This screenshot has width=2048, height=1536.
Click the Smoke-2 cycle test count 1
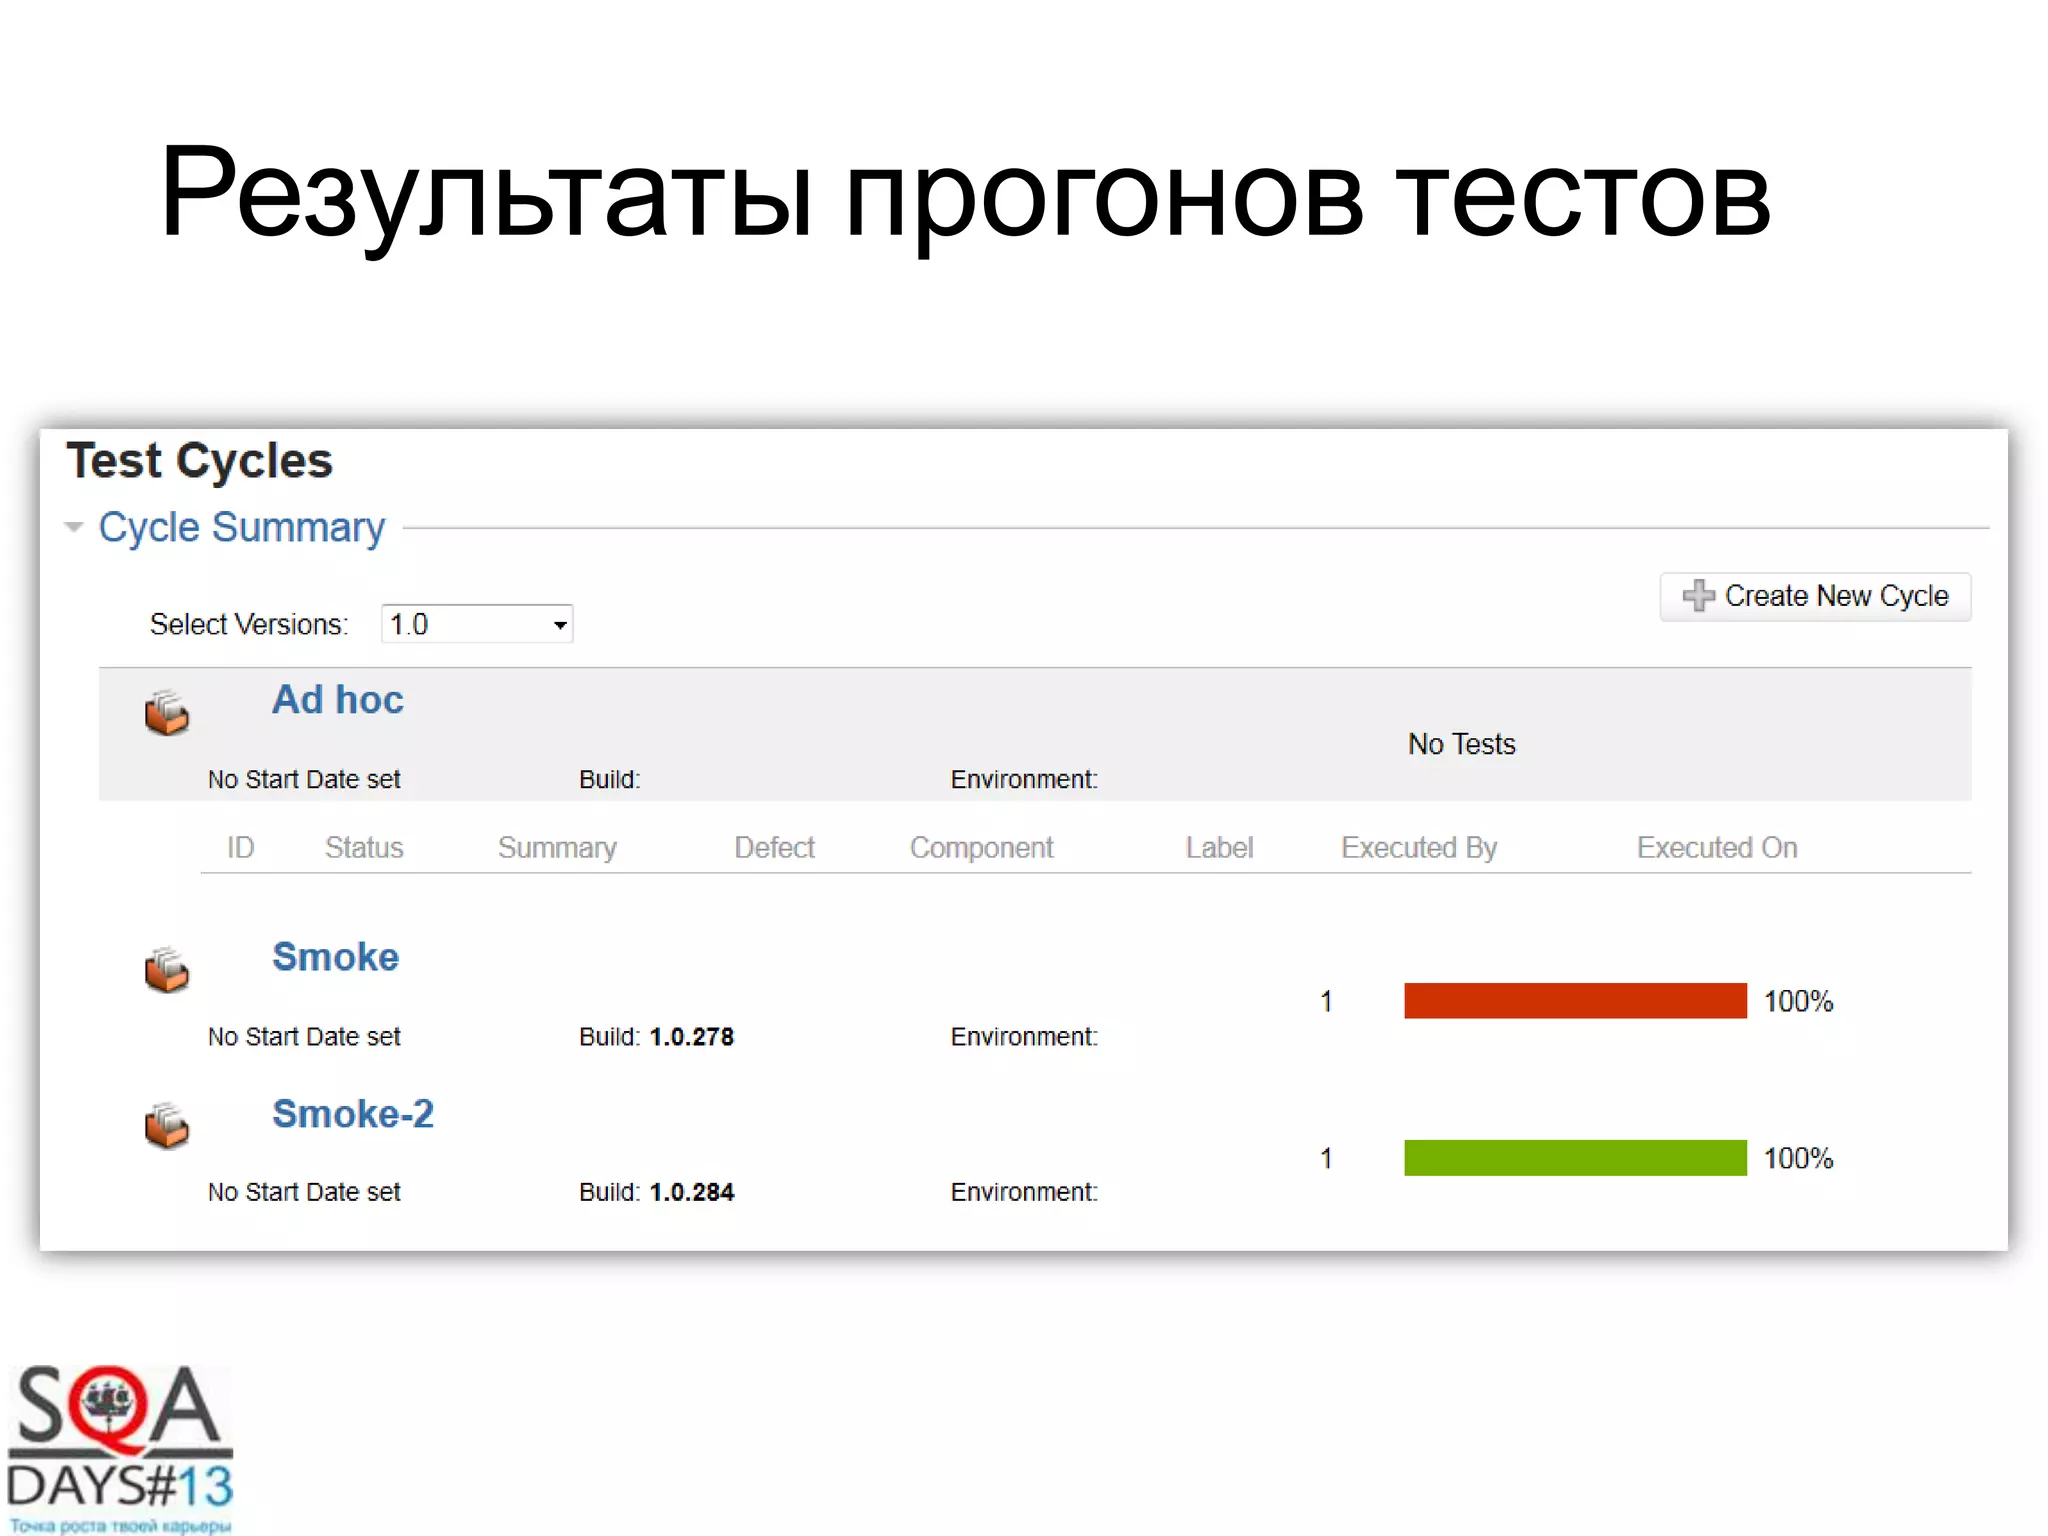click(x=1326, y=1158)
